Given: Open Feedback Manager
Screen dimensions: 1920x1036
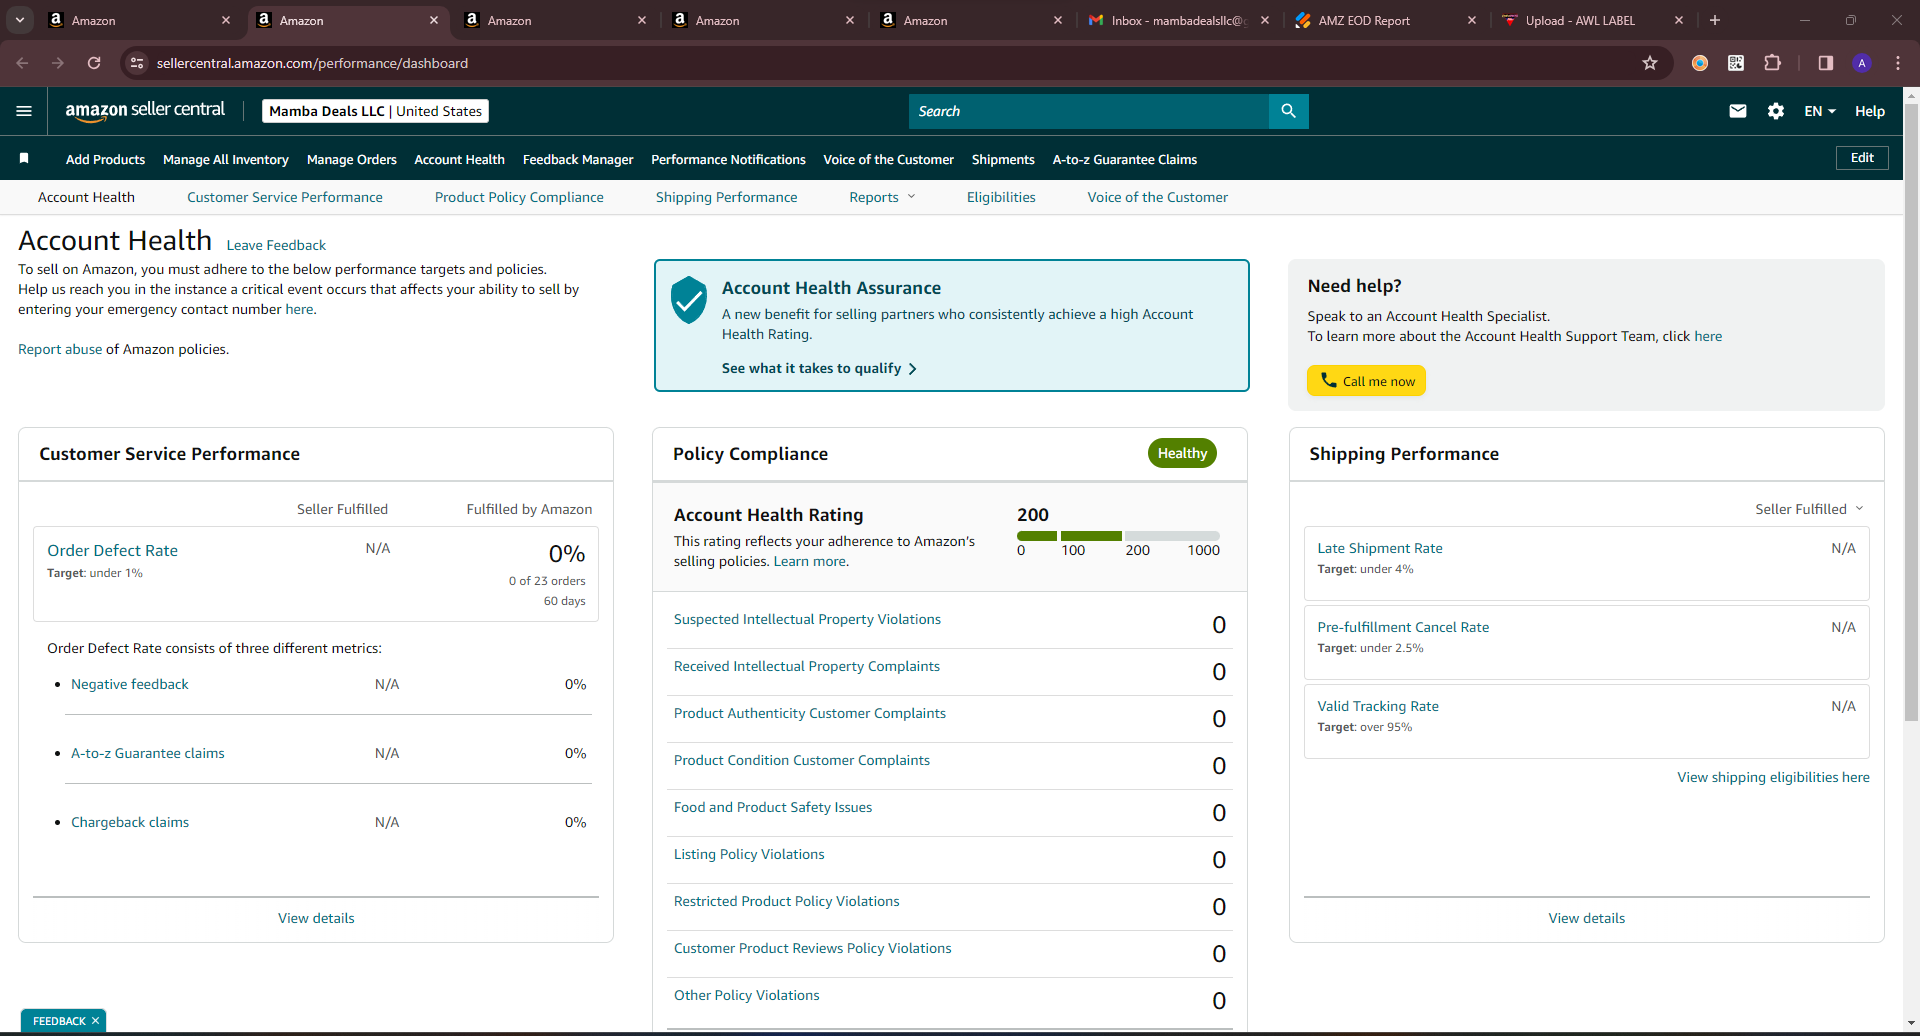Looking at the screenshot, I should (x=578, y=159).
